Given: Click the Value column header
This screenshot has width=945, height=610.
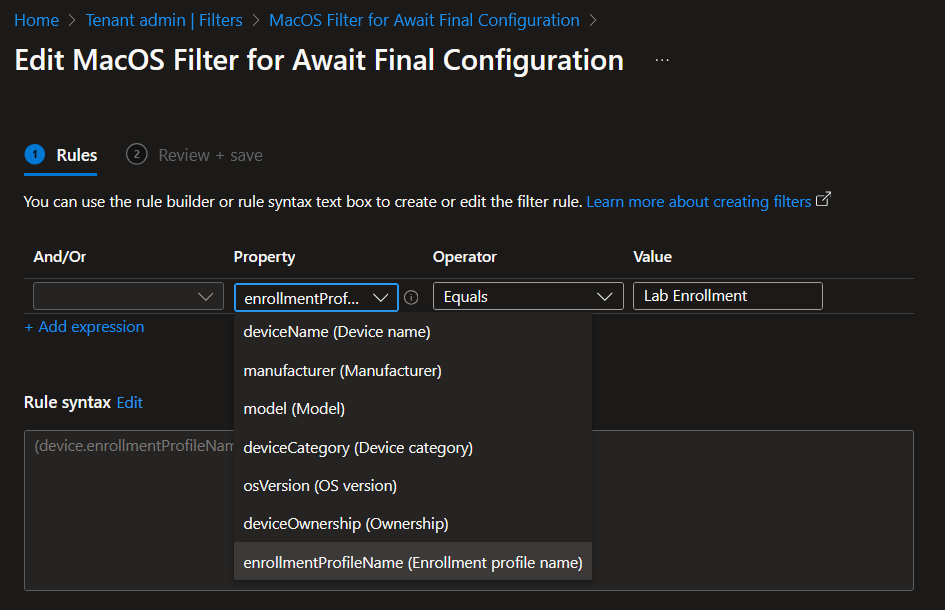Looking at the screenshot, I should point(652,257).
